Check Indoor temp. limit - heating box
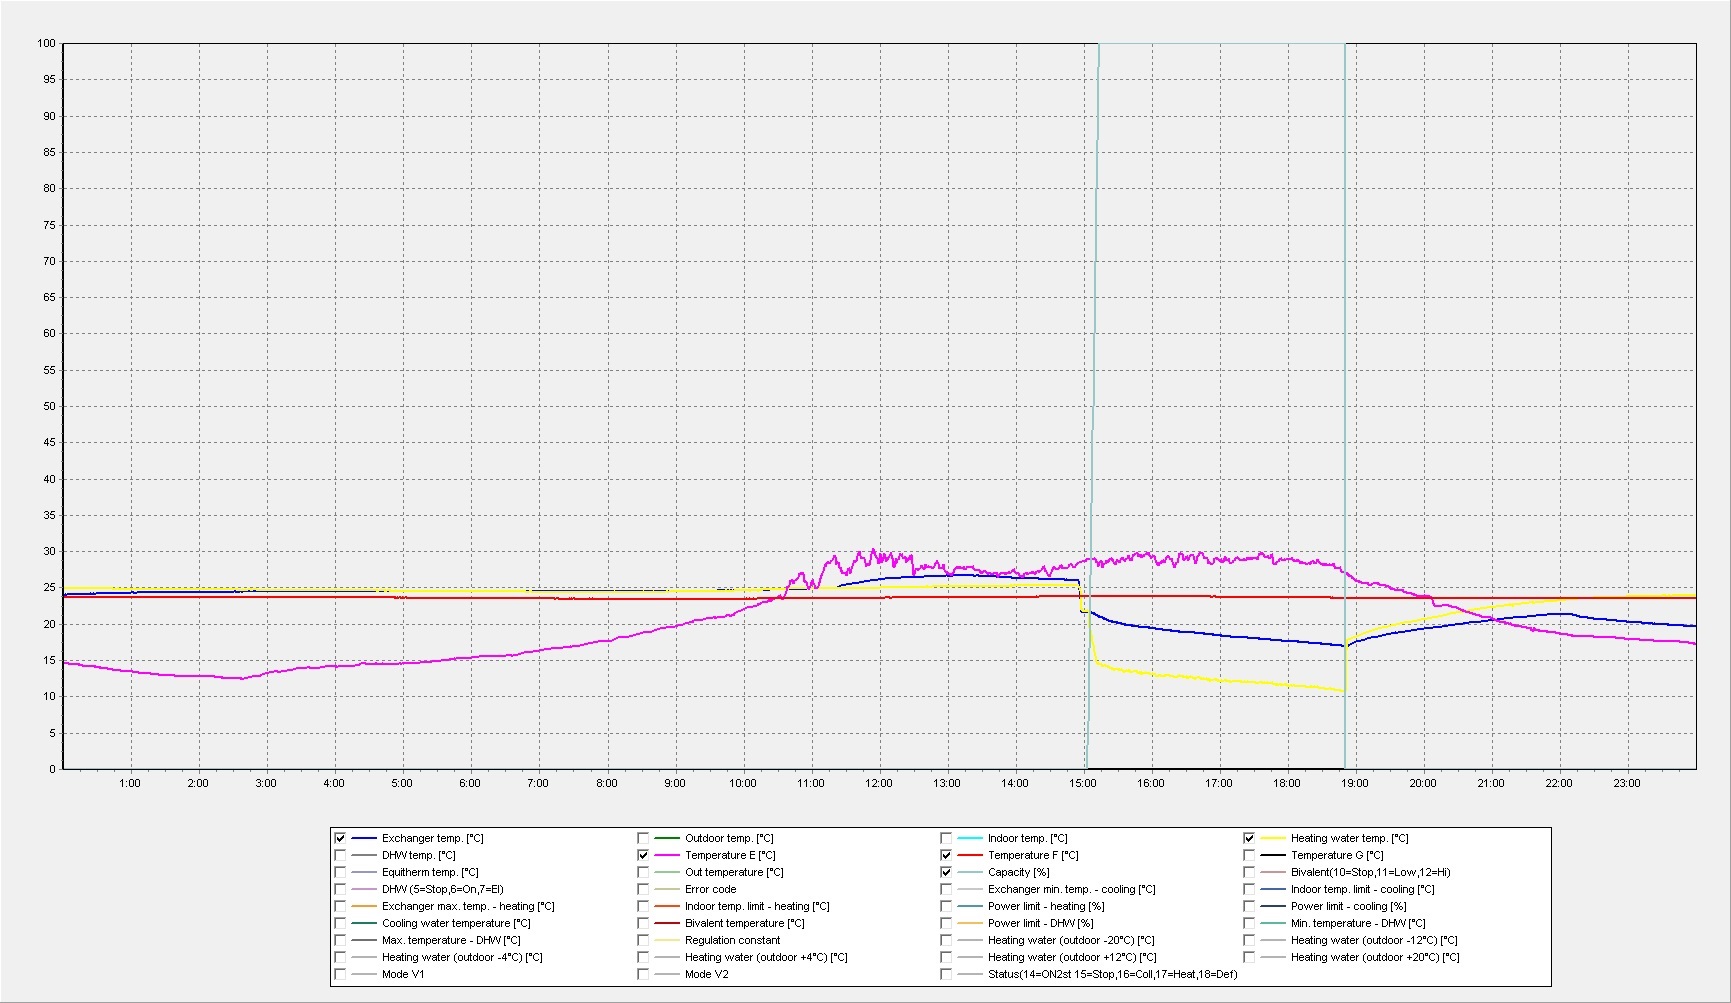The image size is (1731, 1003). click(x=643, y=906)
